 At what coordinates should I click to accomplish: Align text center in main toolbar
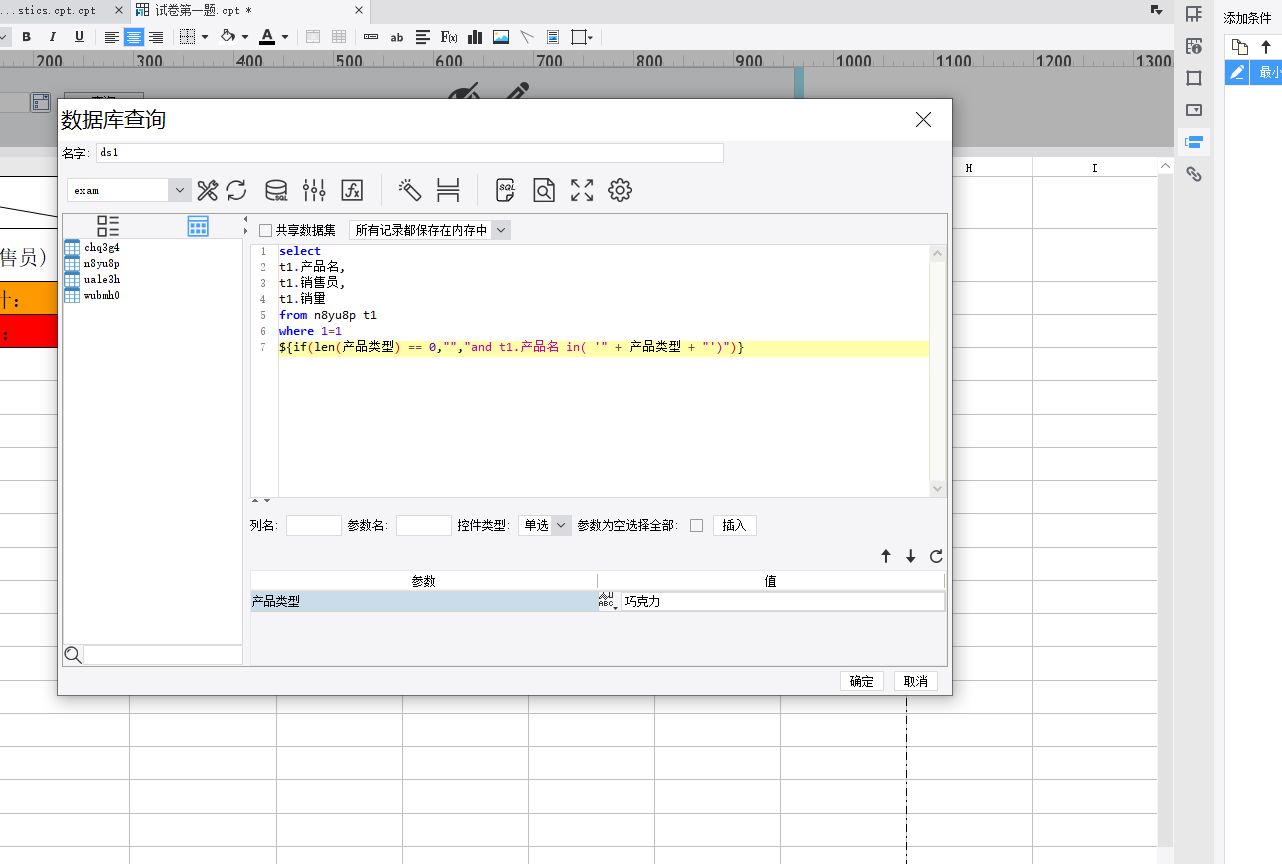134,37
